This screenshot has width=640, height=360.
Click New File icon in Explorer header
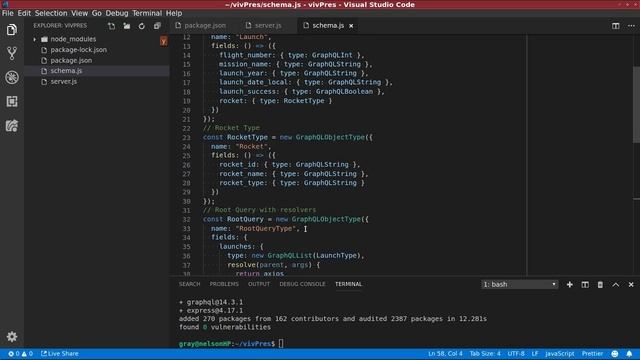111,26
